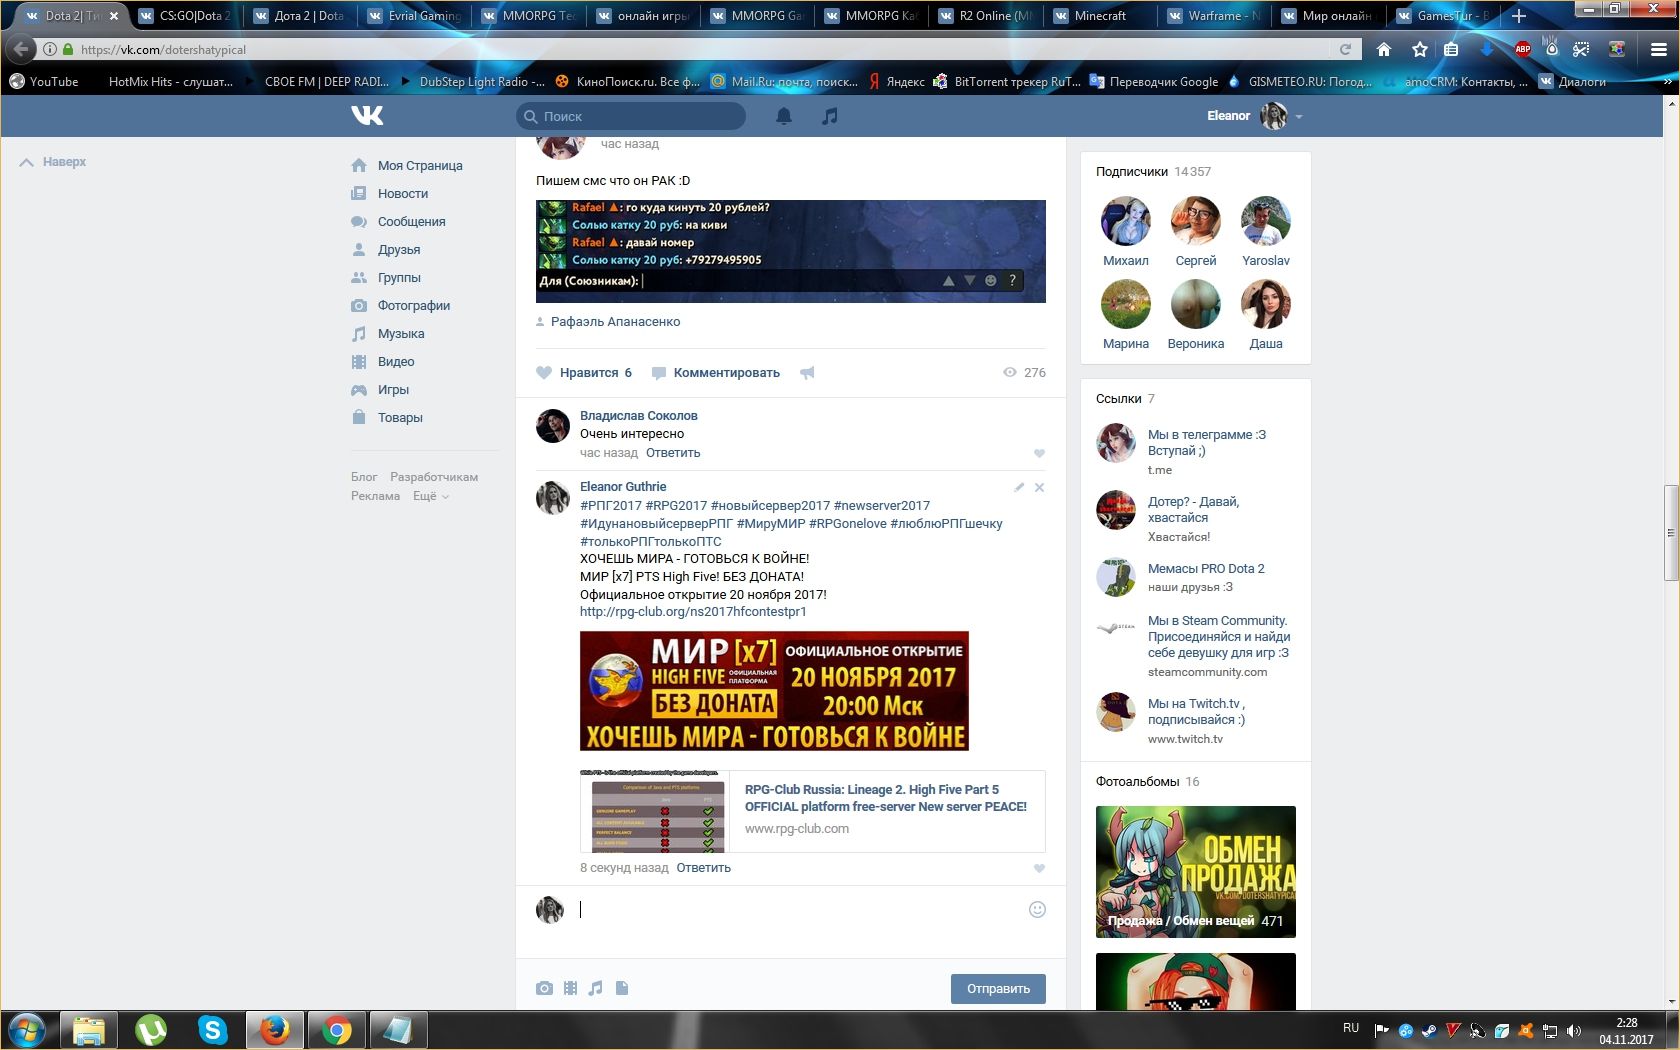Image resolution: width=1680 pixels, height=1050 pixels.
Task: Like Владислав Соколов's comment heart
Action: click(x=1039, y=453)
